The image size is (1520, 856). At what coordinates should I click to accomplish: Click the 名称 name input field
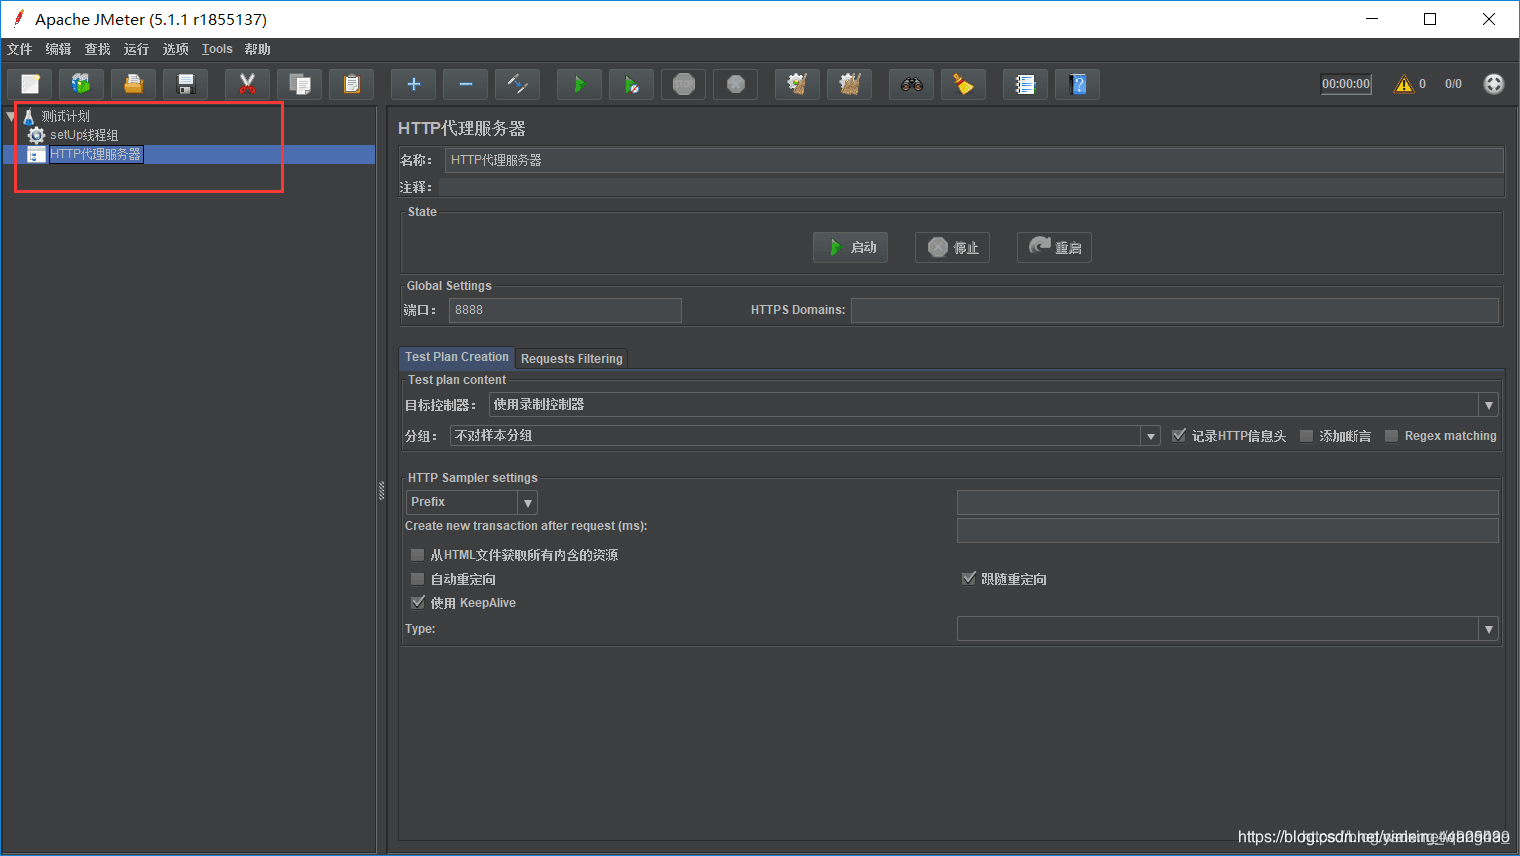coord(974,160)
